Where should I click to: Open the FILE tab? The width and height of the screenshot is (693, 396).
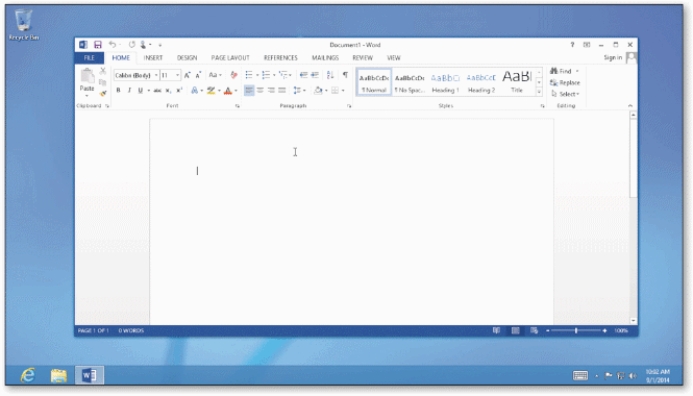[x=89, y=58]
